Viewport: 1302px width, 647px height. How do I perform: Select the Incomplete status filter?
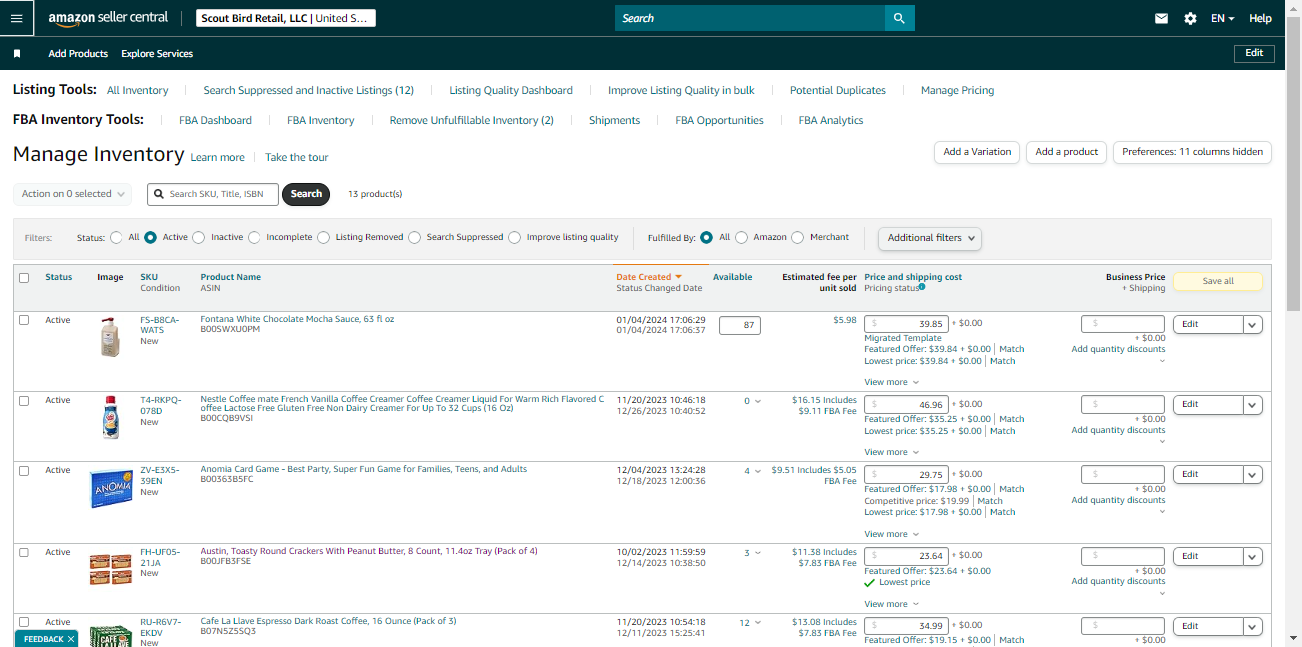(254, 237)
